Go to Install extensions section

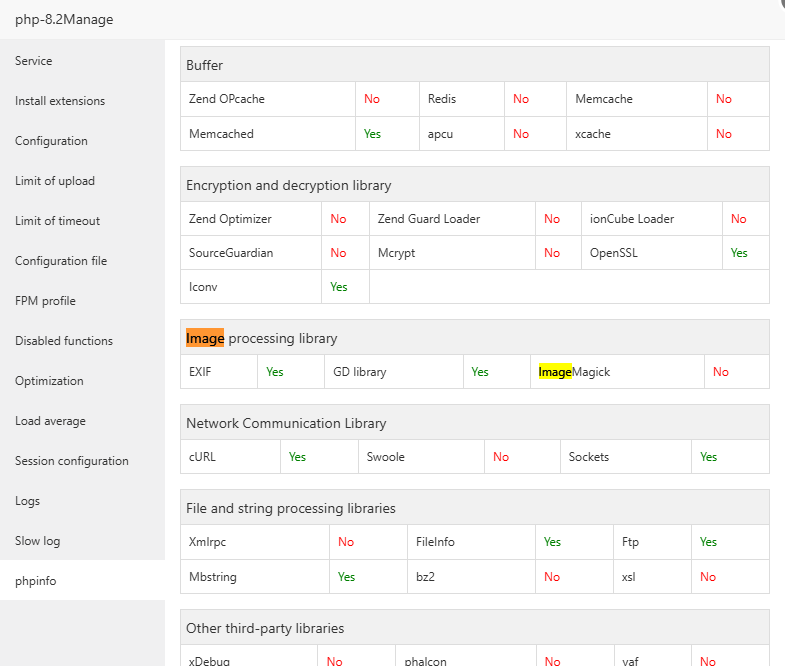60,101
